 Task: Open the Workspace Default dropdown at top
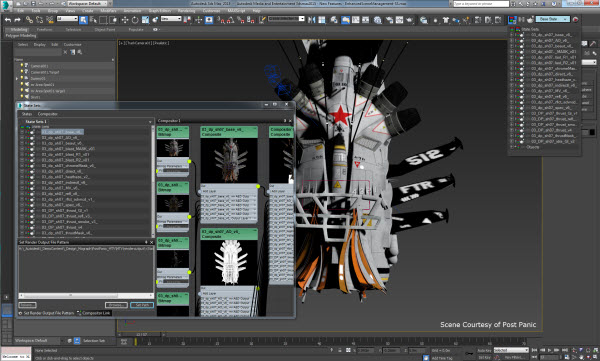[86, 3]
